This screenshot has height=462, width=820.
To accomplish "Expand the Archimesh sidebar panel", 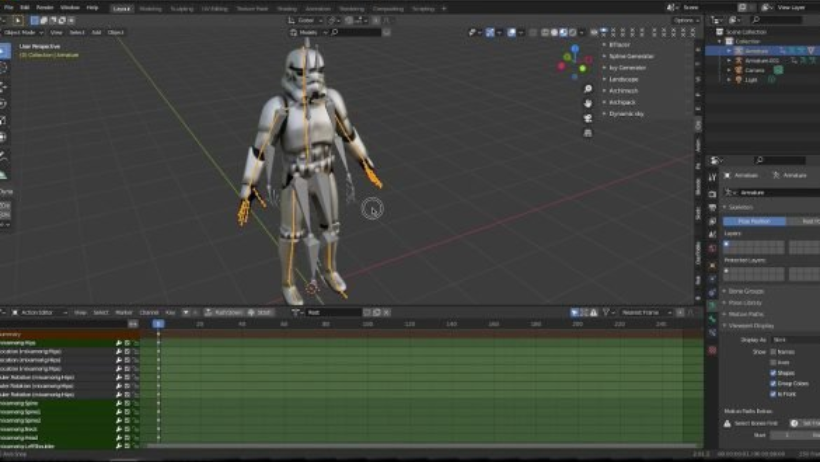I will click(x=621, y=91).
